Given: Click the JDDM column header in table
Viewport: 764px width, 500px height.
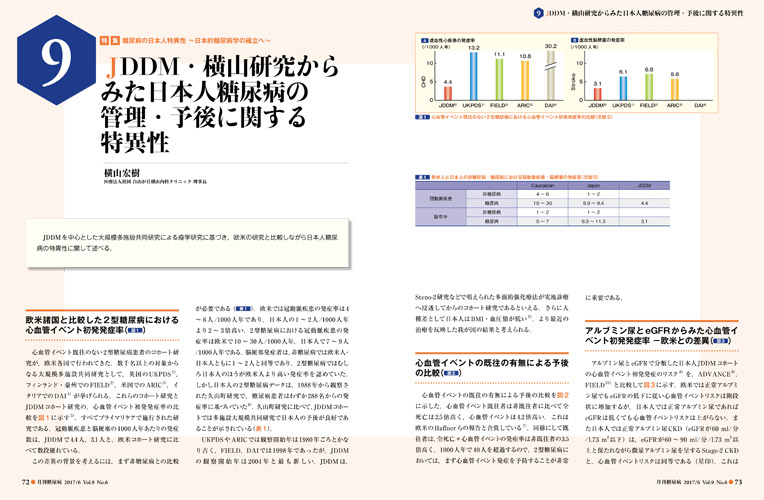Looking at the screenshot, I should click(x=644, y=186).
